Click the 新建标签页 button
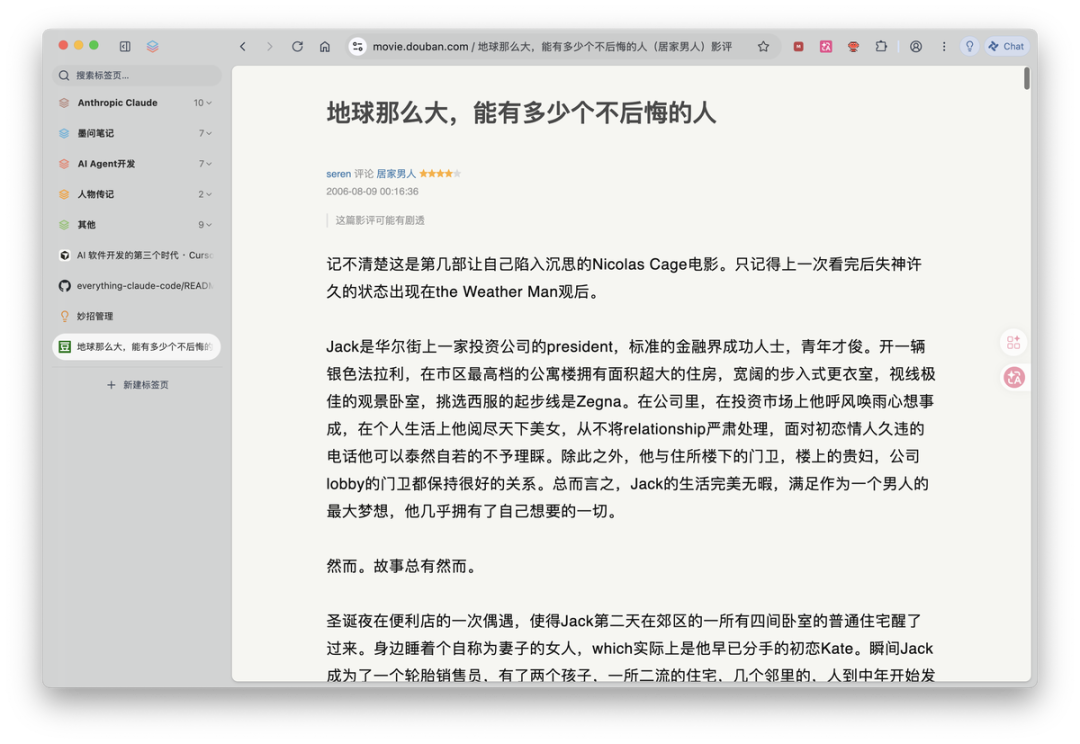Image resolution: width=1080 pixels, height=744 pixels. click(137, 384)
